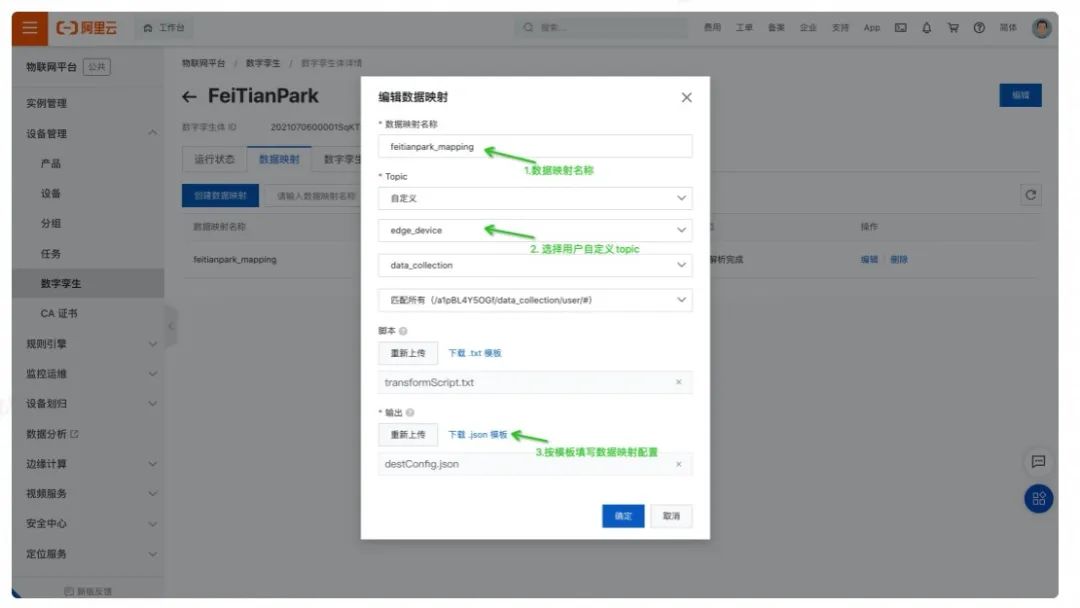The image size is (1080, 608).
Task: Open 数字孪生 breadcrumb link
Action: click(x=263, y=63)
